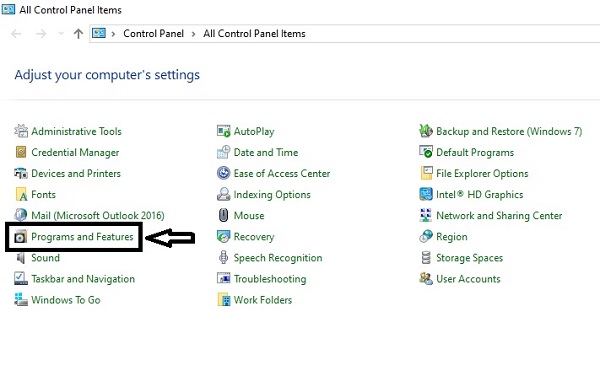Screen dimensions: 600x376
Task: Click the Recovery icon
Action: [223, 236]
